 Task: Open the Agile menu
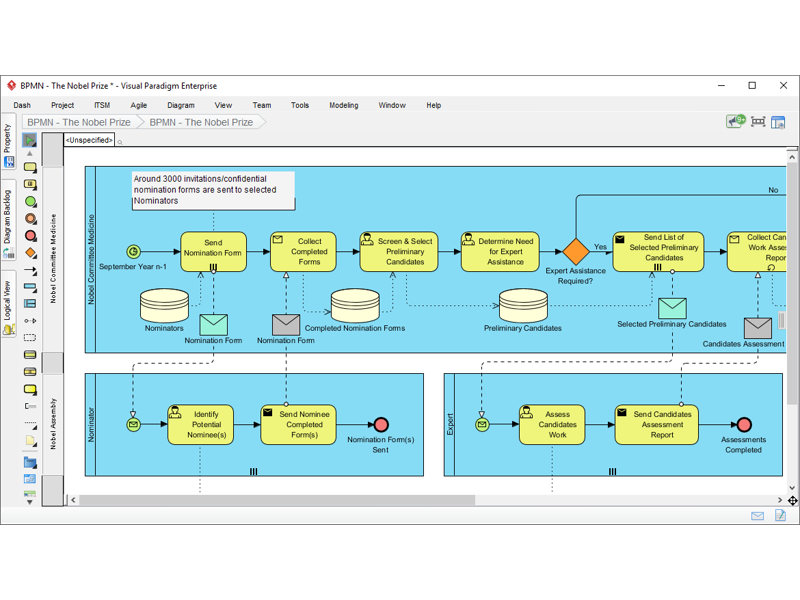[x=138, y=105]
